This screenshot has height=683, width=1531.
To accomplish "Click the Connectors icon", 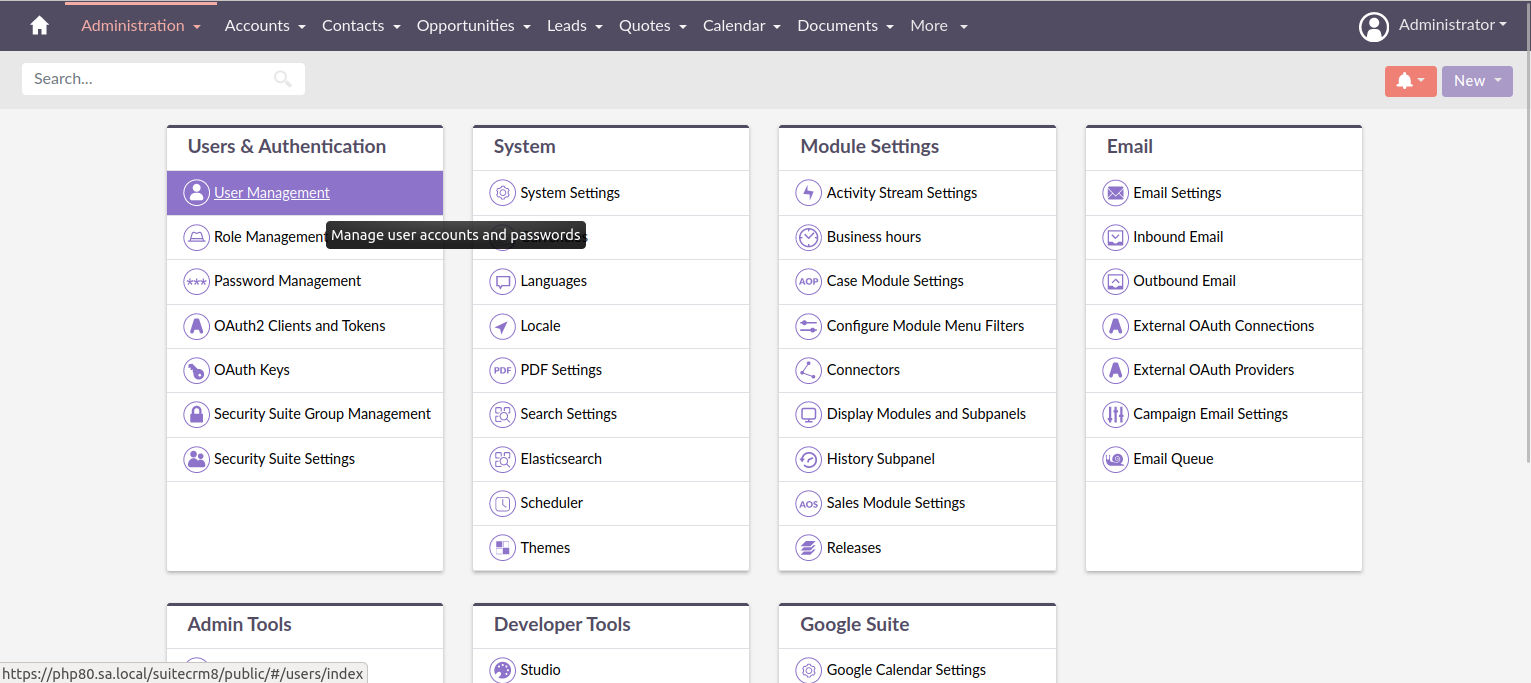I will (808, 370).
